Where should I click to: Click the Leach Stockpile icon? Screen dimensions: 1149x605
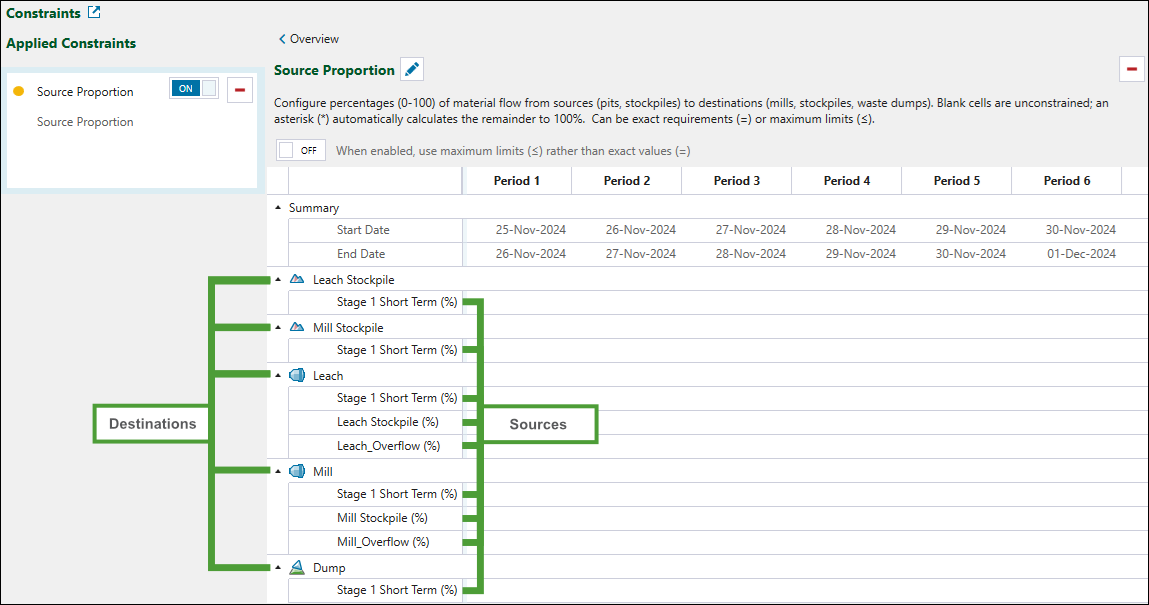point(297,280)
